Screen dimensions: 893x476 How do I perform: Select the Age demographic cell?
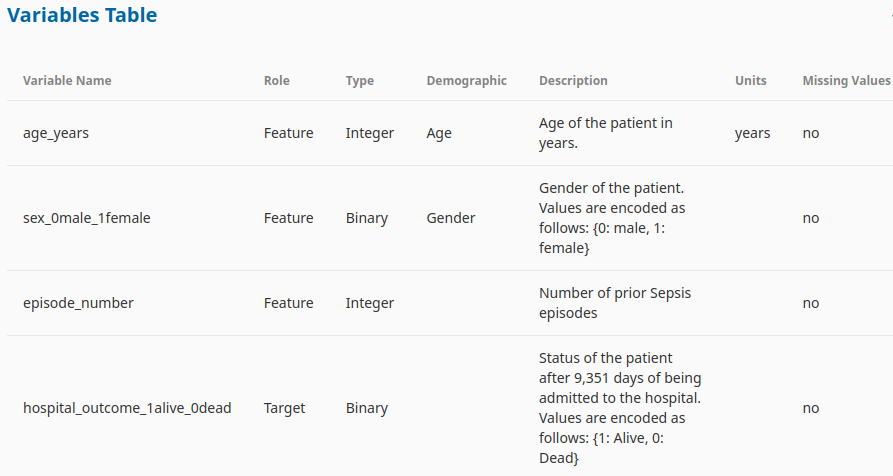point(439,133)
